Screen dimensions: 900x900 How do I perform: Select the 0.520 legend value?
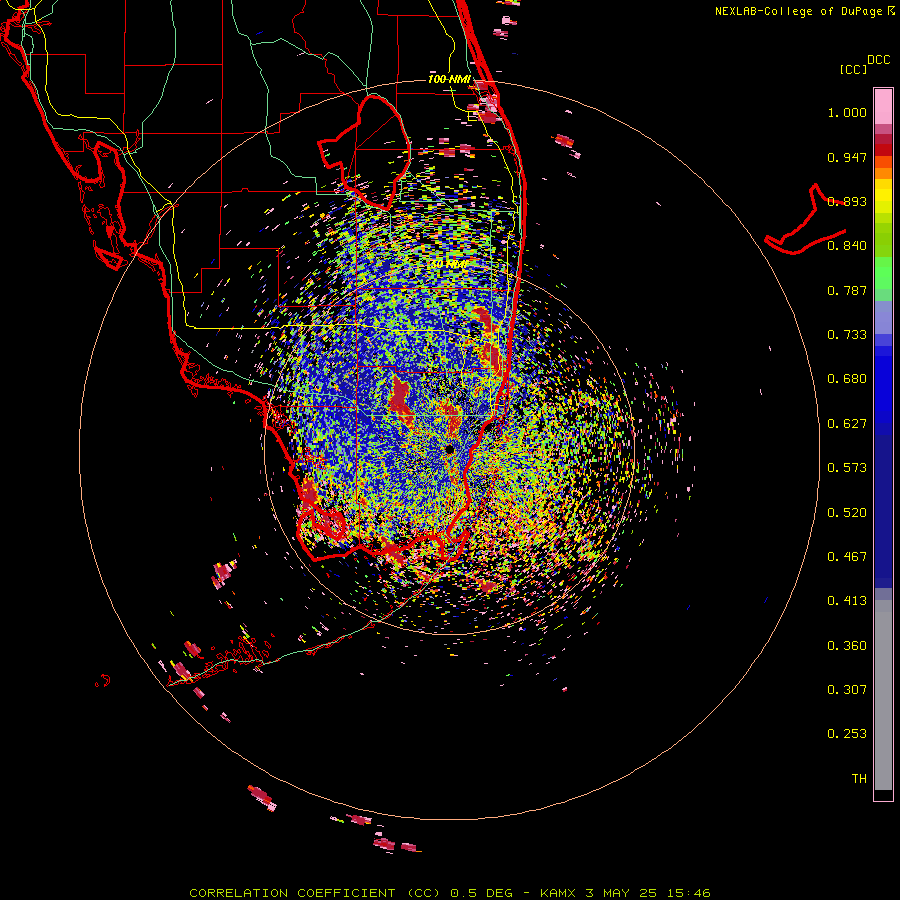[x=847, y=513]
